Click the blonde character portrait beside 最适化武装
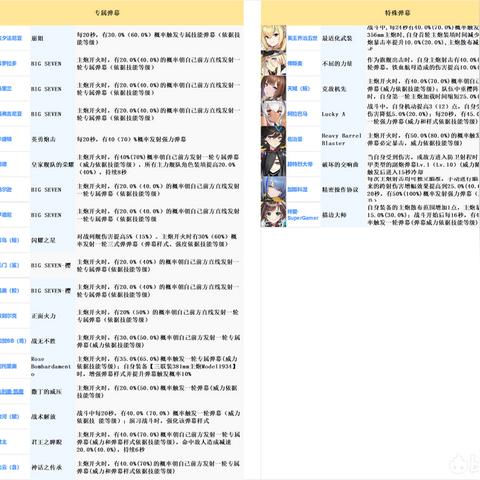Image resolution: width=480 pixels, height=480 pixels. (273, 38)
